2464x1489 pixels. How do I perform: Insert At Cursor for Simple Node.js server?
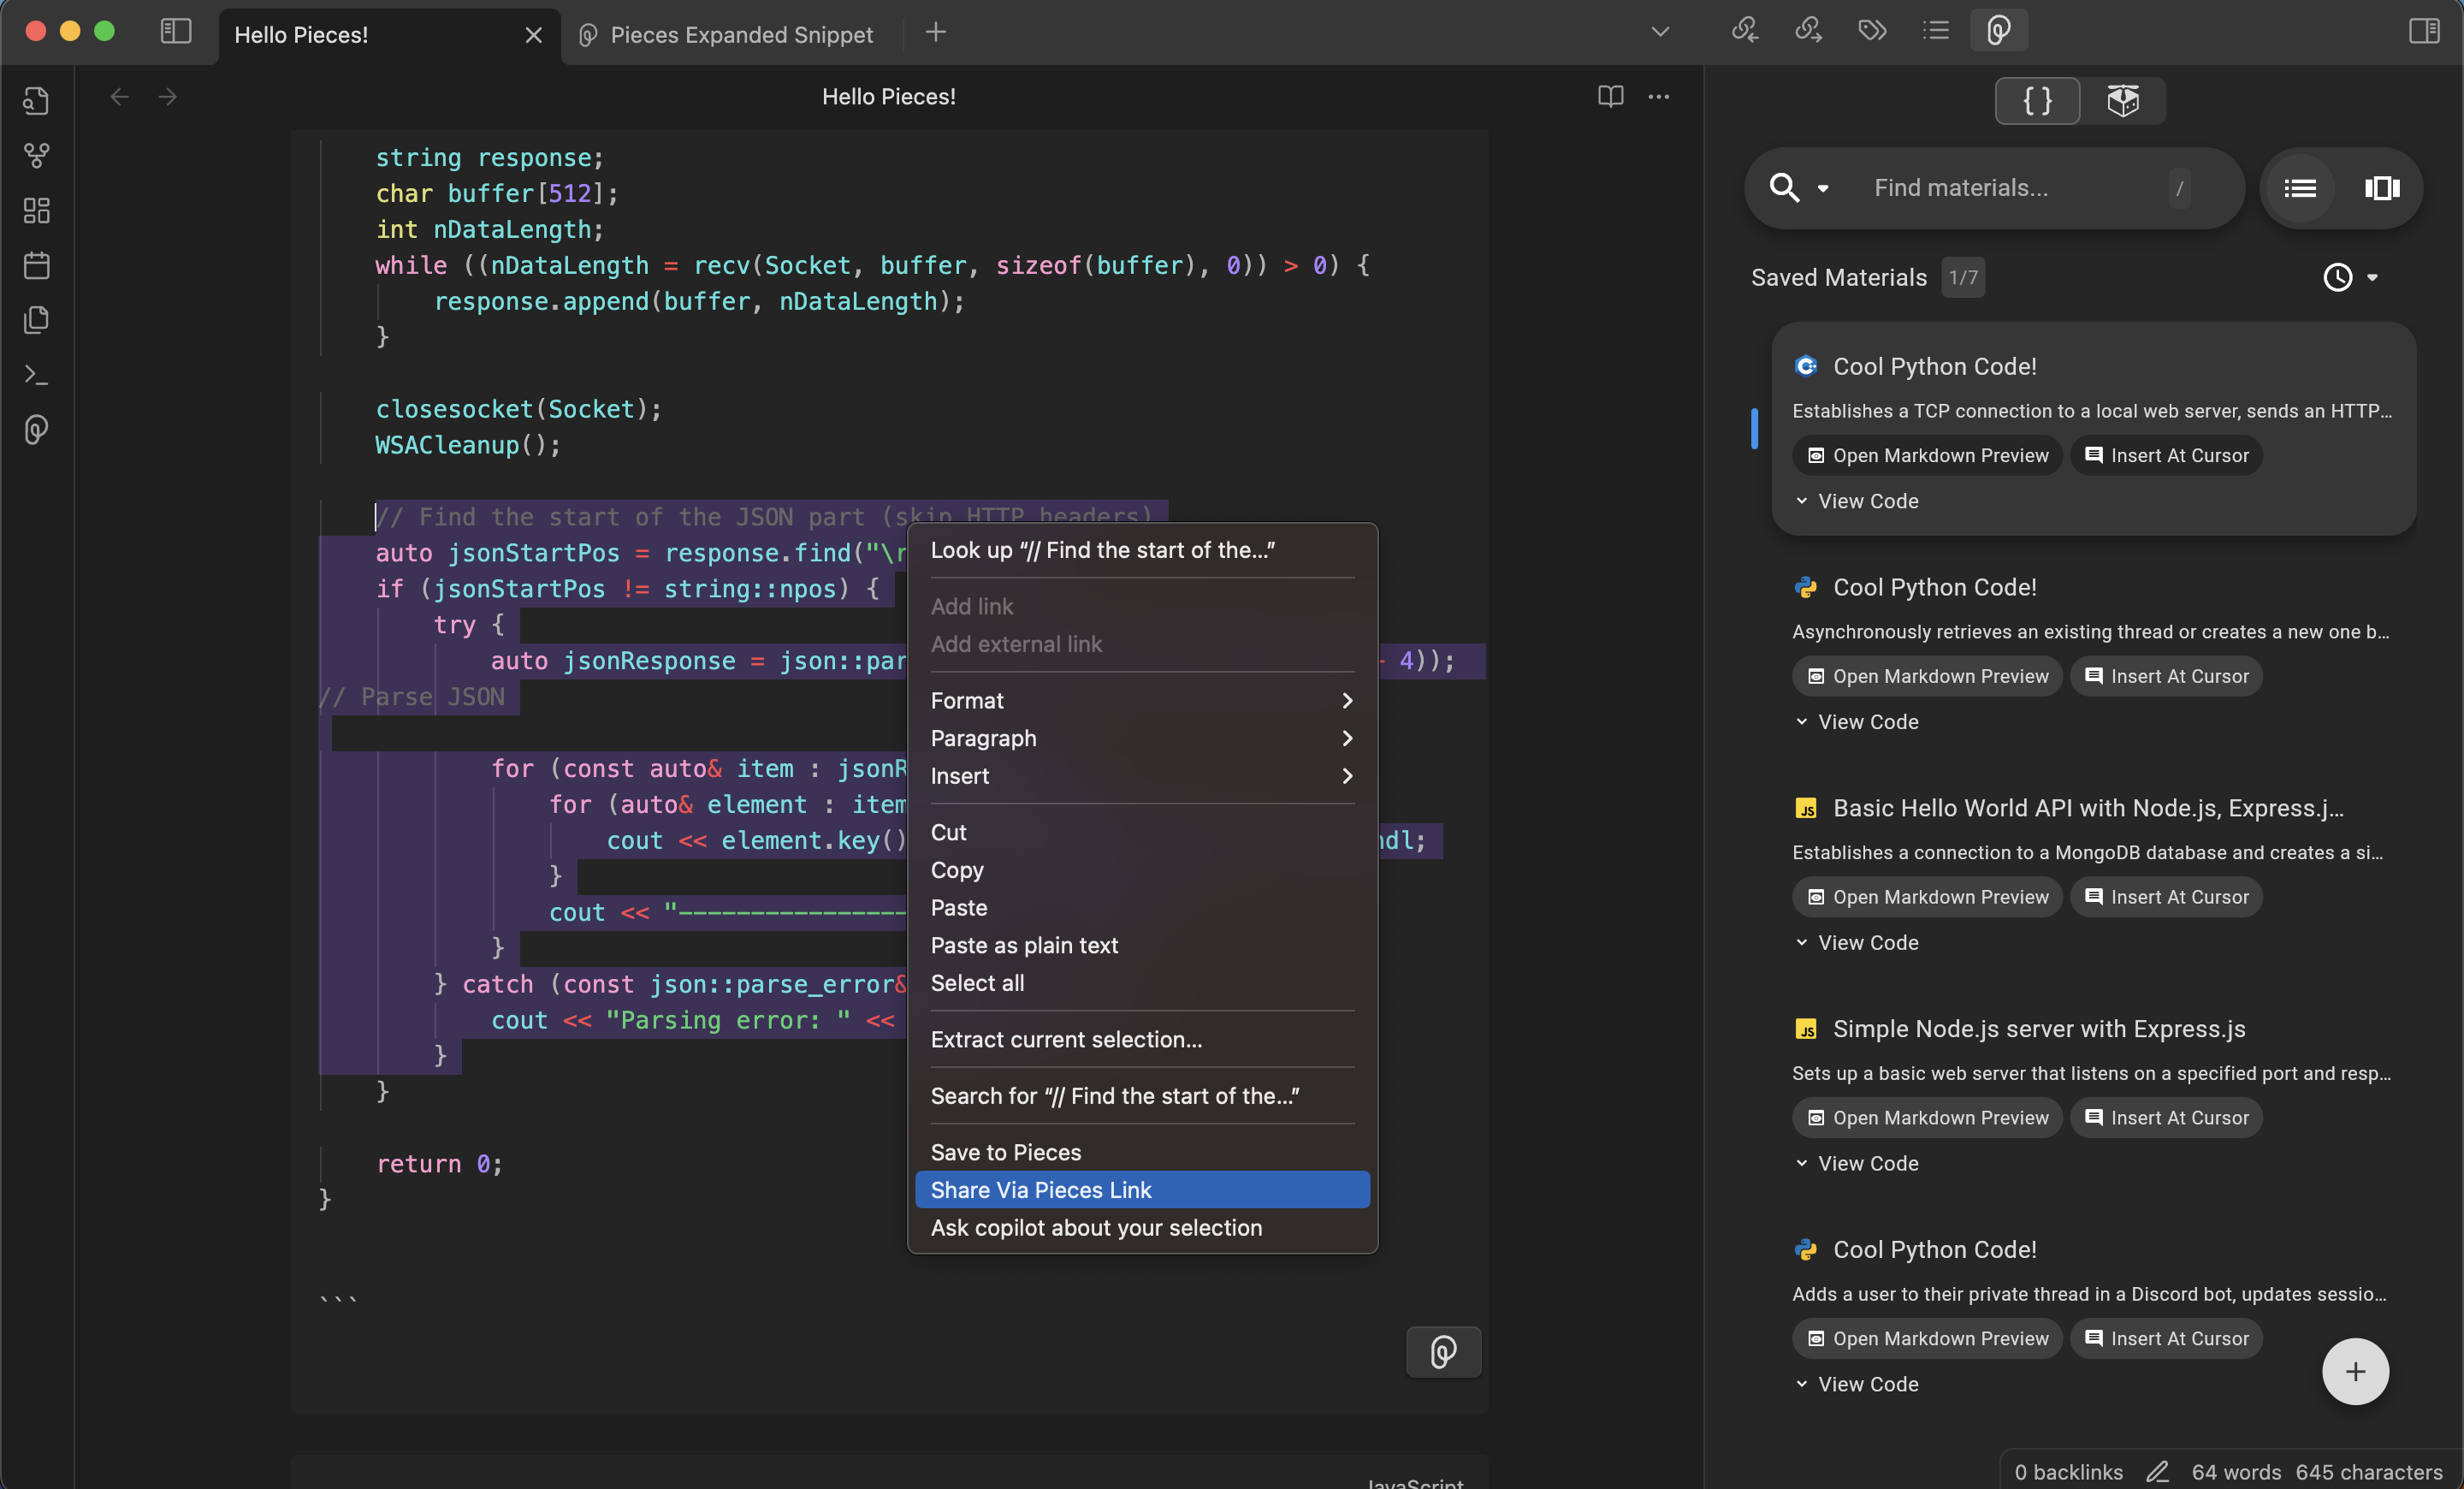pyautogui.click(x=2166, y=1118)
